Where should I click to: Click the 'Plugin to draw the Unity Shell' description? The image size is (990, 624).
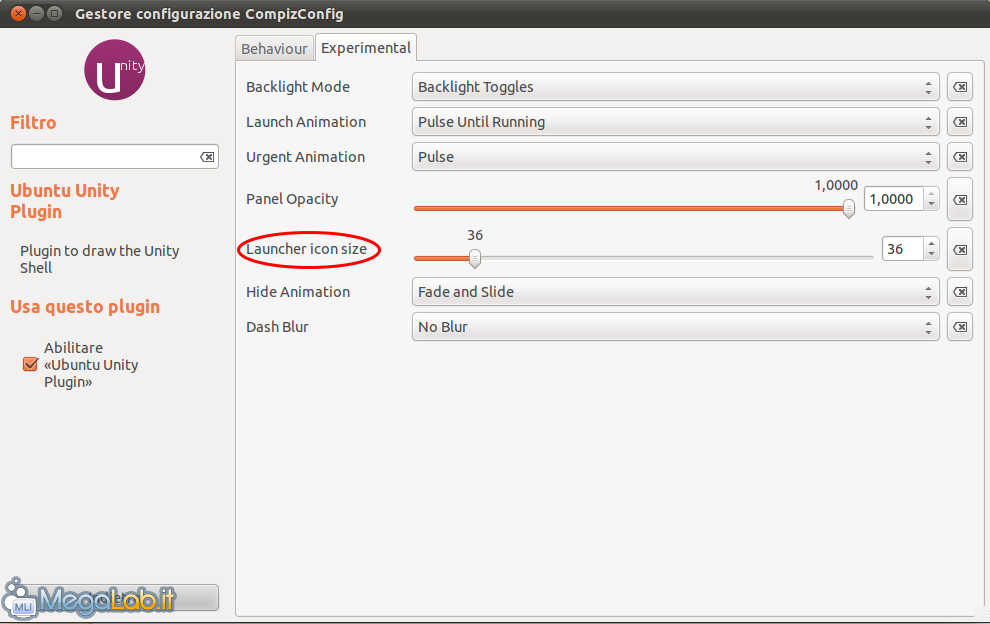[100, 259]
